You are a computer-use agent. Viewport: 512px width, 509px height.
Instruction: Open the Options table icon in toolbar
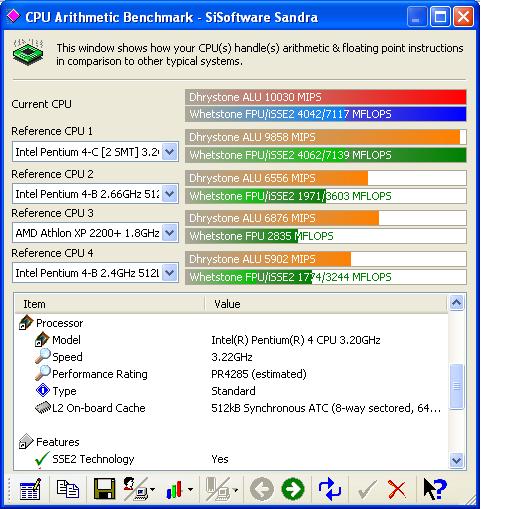tap(30, 489)
